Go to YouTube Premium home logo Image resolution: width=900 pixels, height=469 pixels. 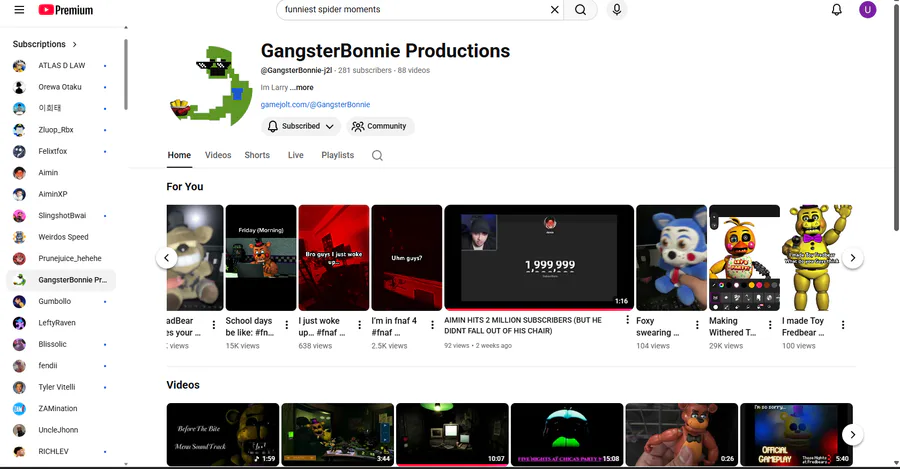tap(65, 10)
